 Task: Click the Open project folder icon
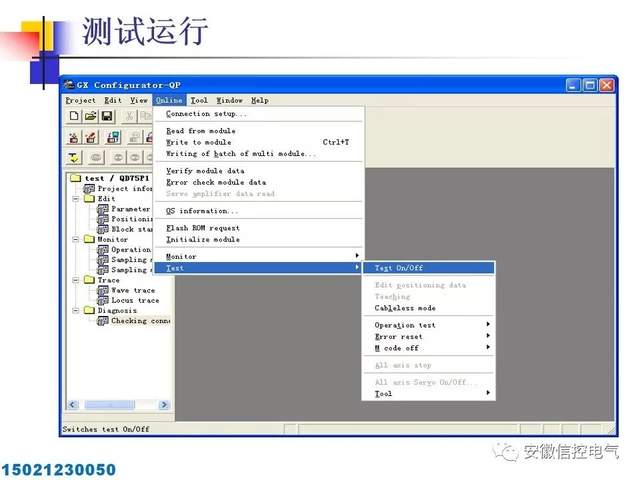pos(91,116)
